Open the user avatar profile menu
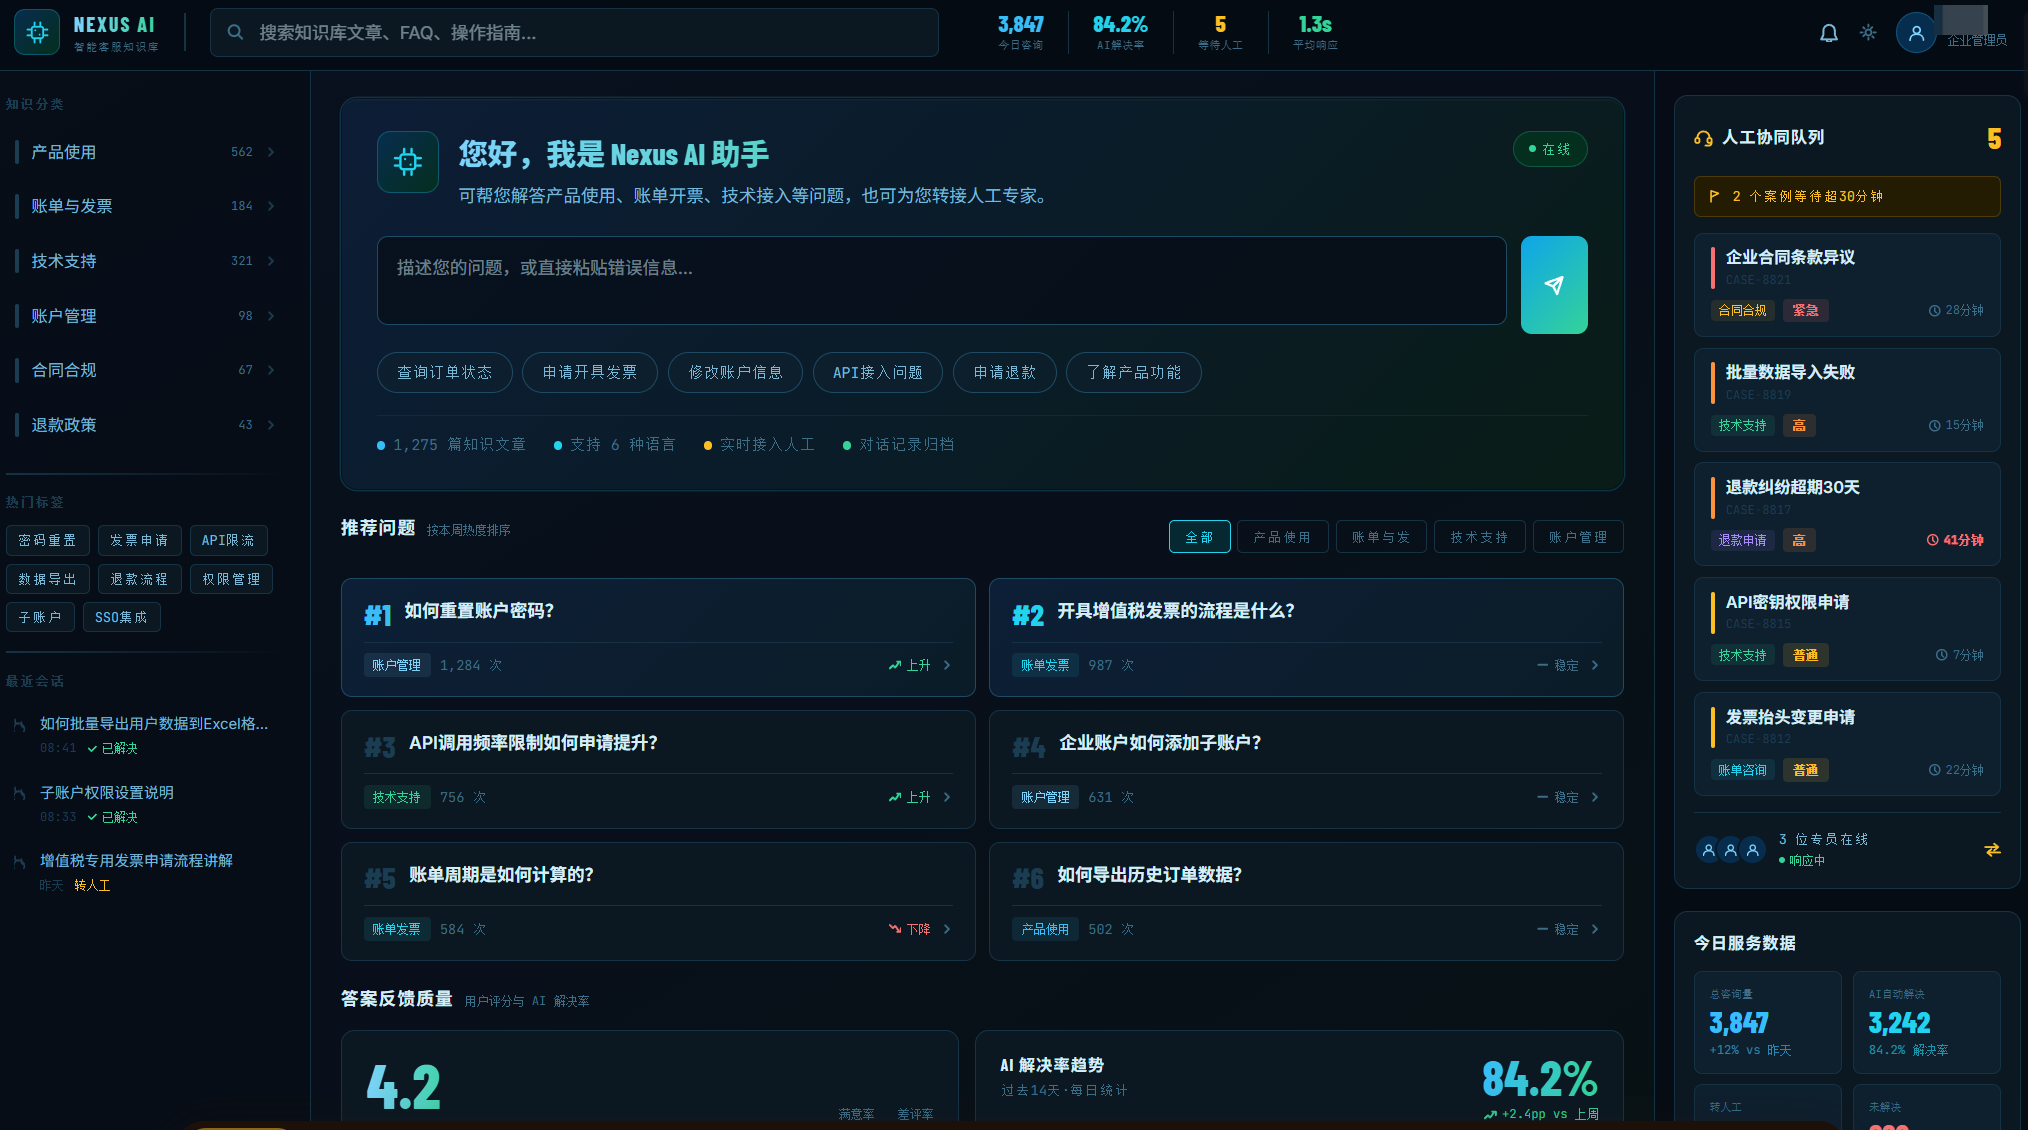This screenshot has width=2028, height=1130. click(x=1916, y=33)
